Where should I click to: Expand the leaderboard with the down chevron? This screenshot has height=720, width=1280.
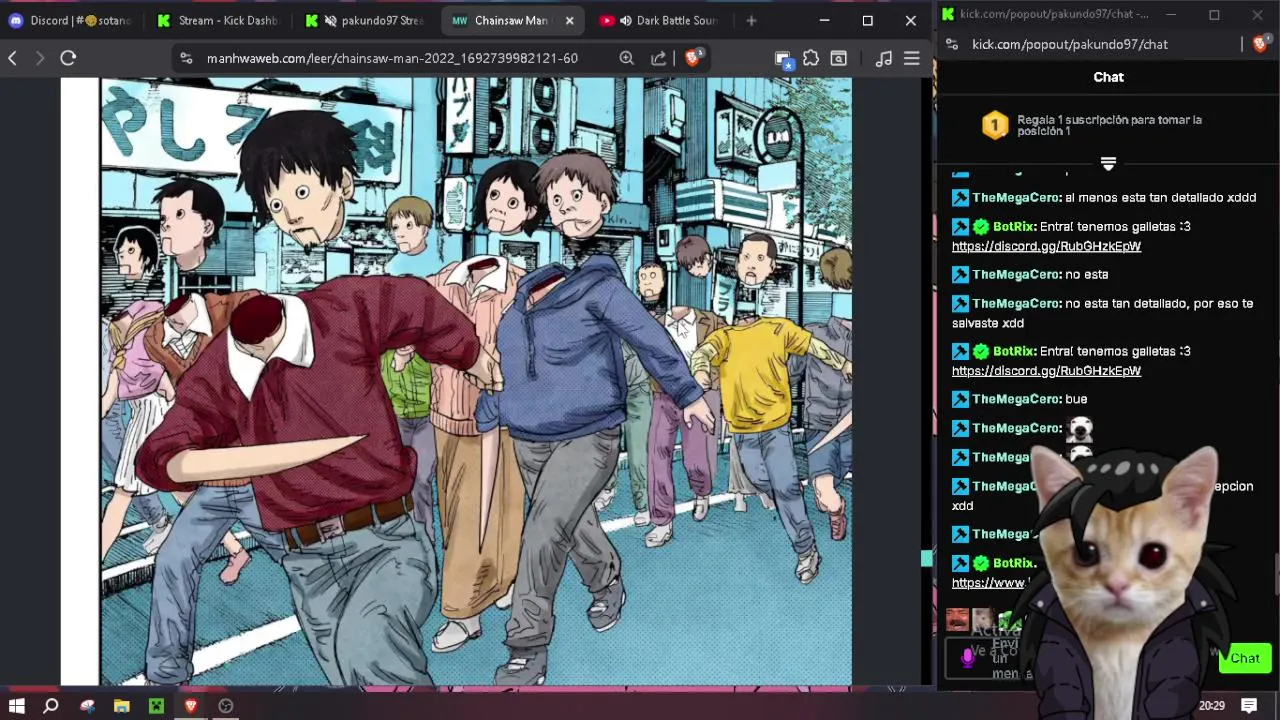click(x=1108, y=163)
